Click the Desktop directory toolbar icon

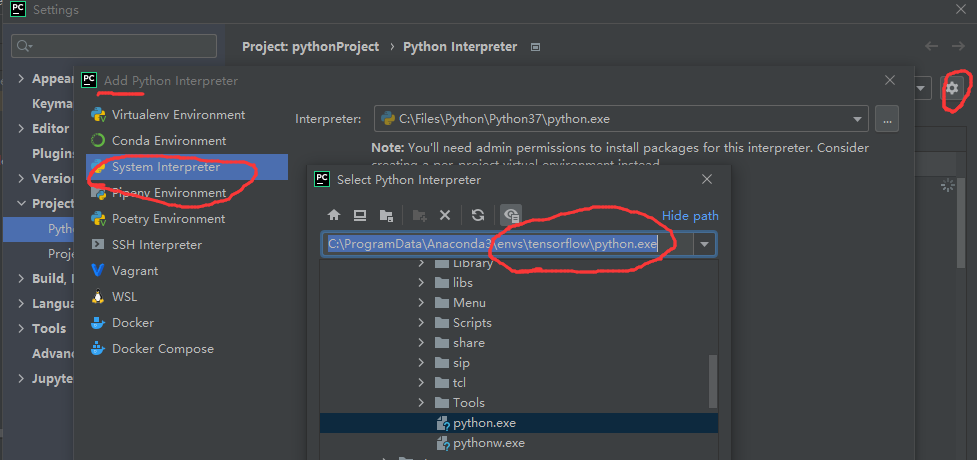tap(360, 215)
